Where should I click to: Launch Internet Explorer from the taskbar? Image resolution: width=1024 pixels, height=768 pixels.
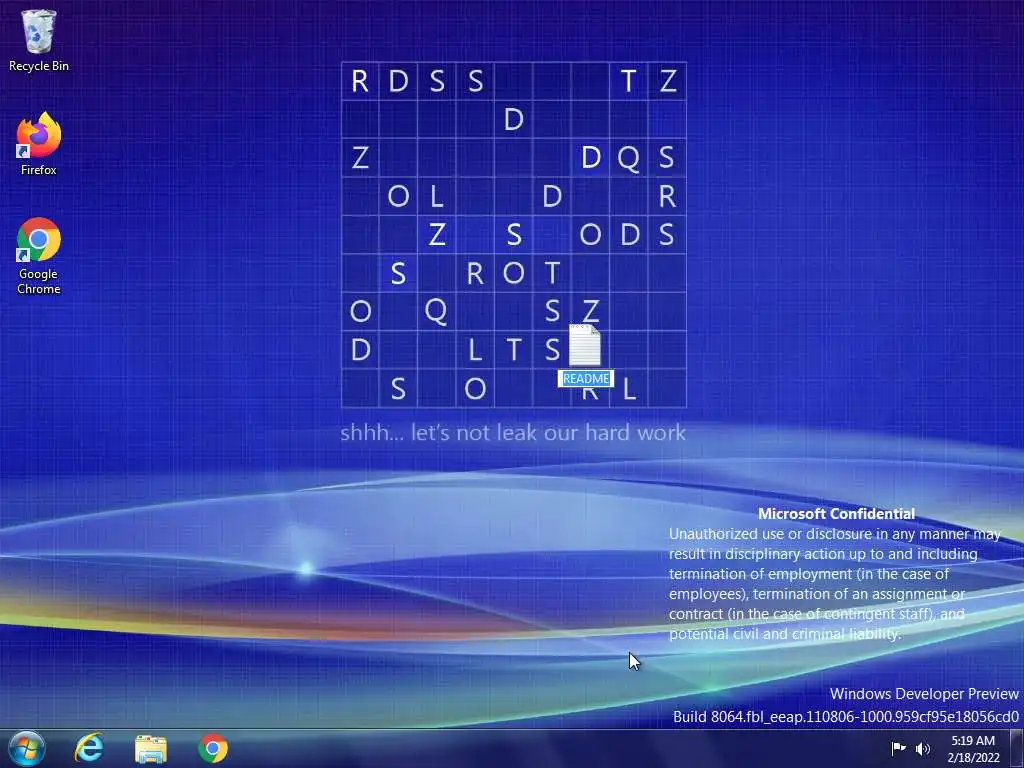click(x=89, y=748)
